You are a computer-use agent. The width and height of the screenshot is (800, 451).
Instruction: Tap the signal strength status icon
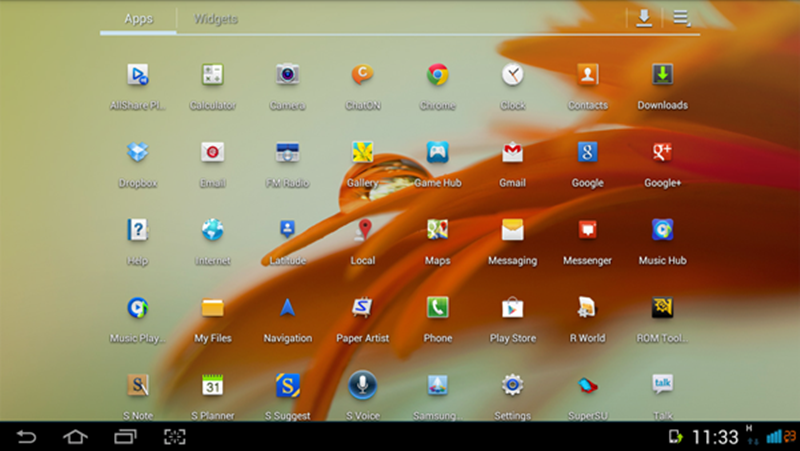pyautogui.click(x=774, y=437)
